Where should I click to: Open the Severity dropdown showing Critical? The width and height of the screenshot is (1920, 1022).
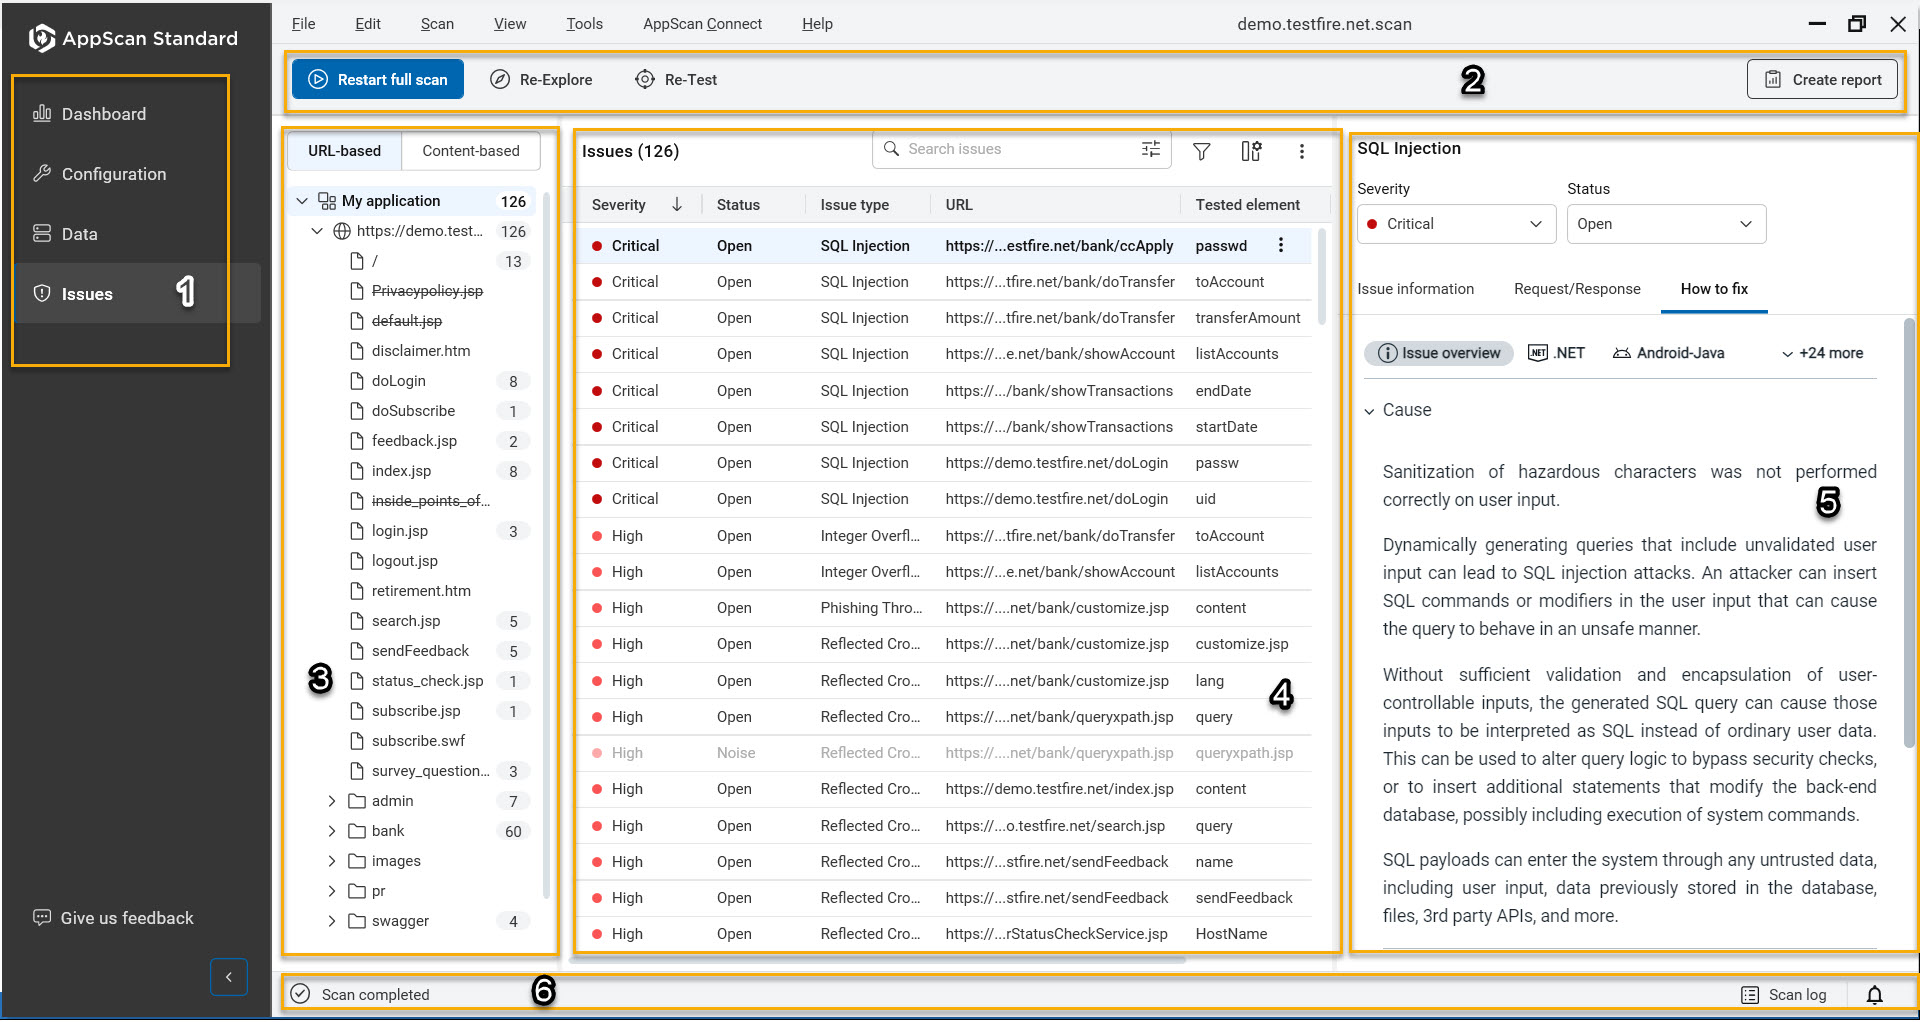pos(1455,223)
